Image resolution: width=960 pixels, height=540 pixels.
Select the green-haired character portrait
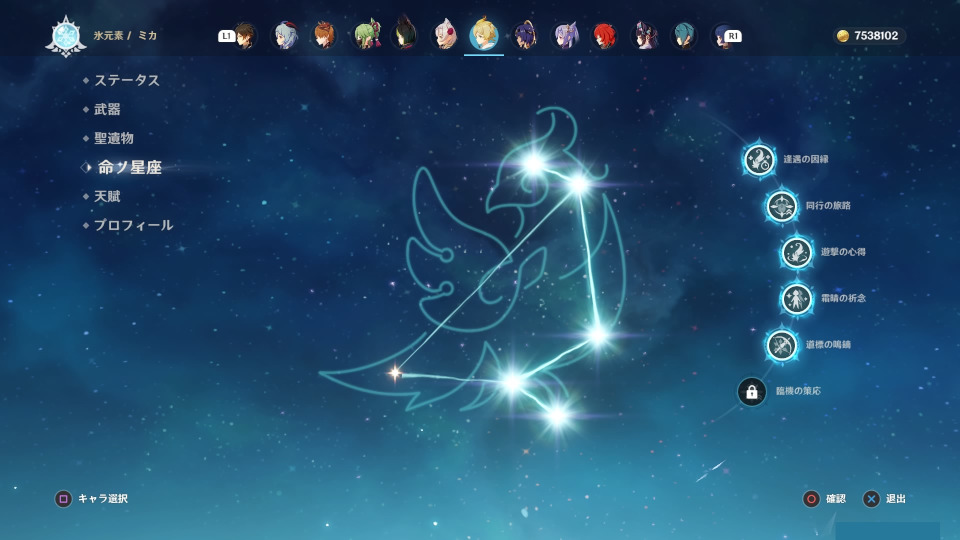click(366, 36)
